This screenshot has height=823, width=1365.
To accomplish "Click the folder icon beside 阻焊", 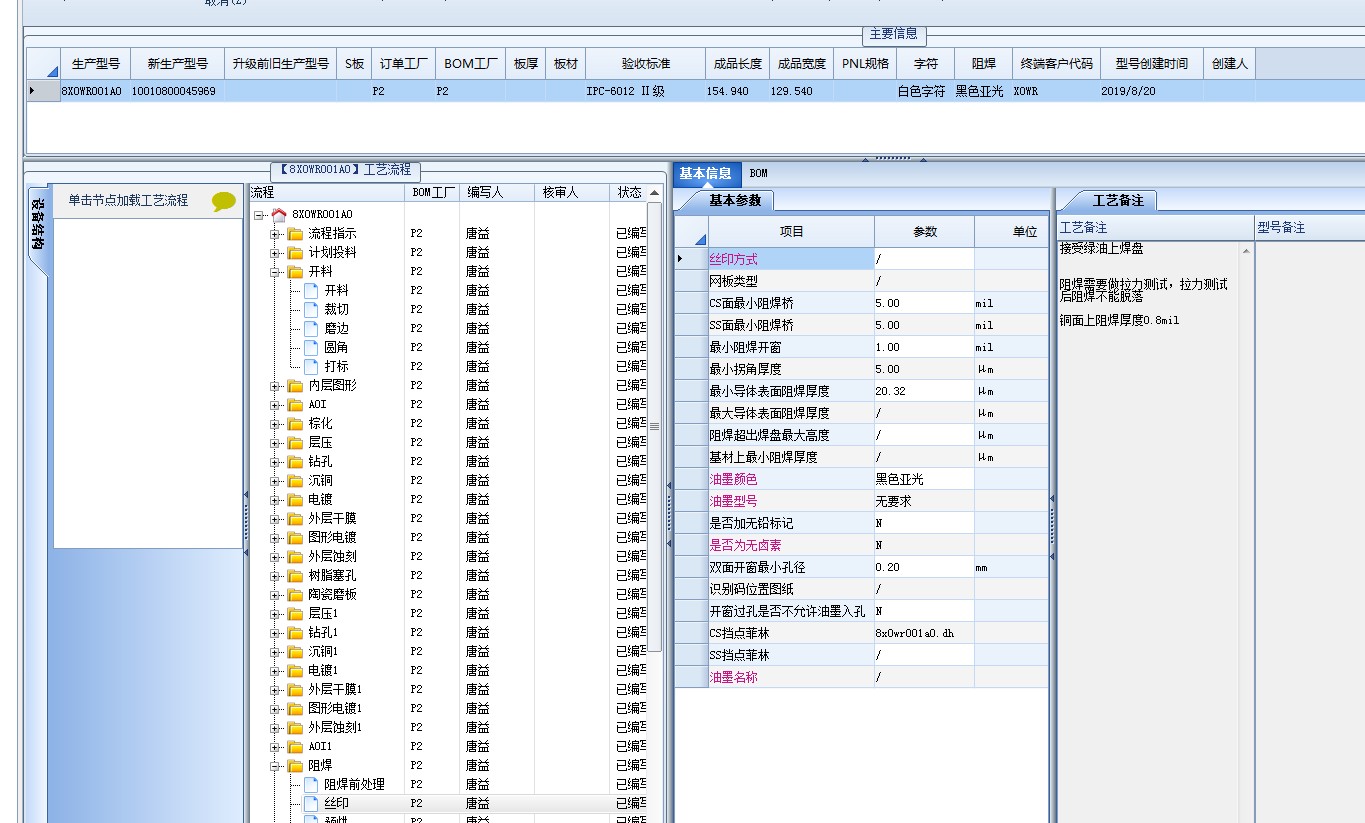I will click(x=295, y=766).
